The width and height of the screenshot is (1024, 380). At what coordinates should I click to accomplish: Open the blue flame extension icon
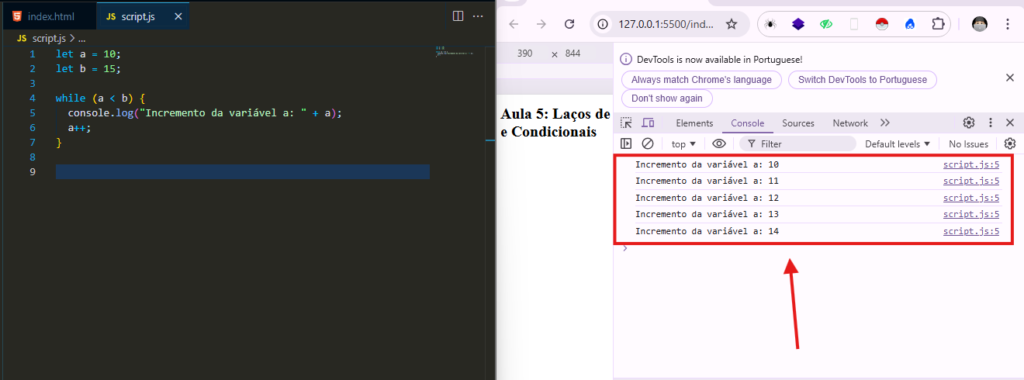tap(910, 24)
